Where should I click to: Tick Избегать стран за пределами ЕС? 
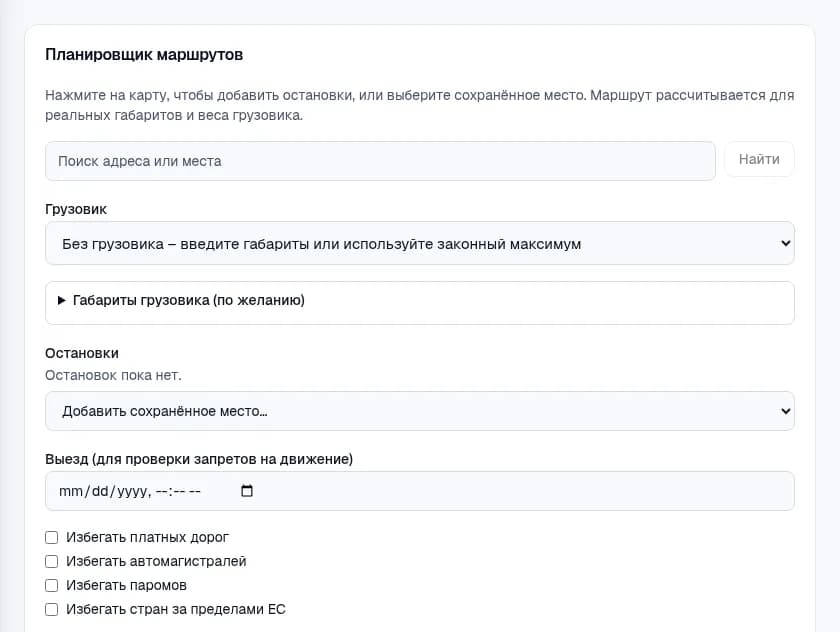point(51,610)
